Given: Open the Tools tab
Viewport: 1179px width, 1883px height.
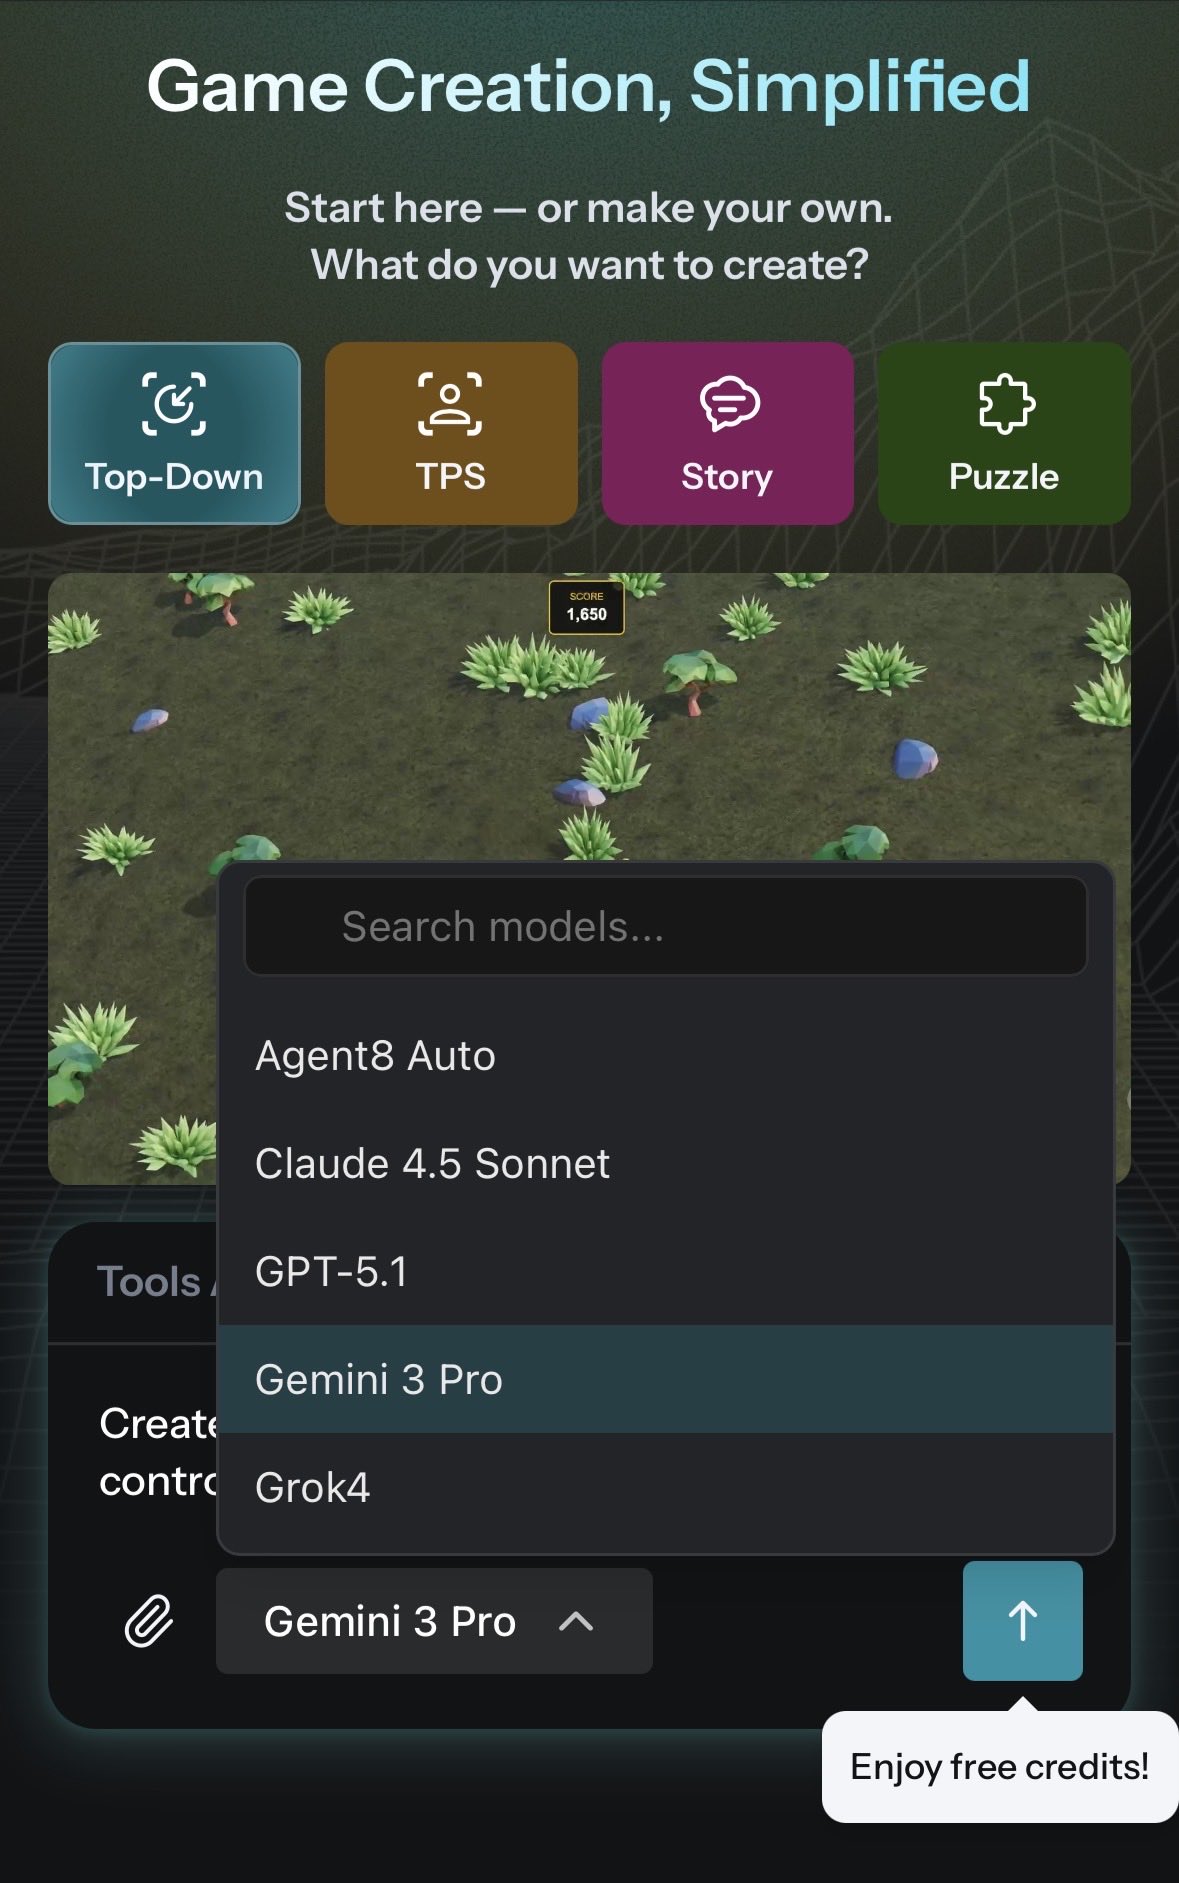Looking at the screenshot, I should tap(148, 1282).
